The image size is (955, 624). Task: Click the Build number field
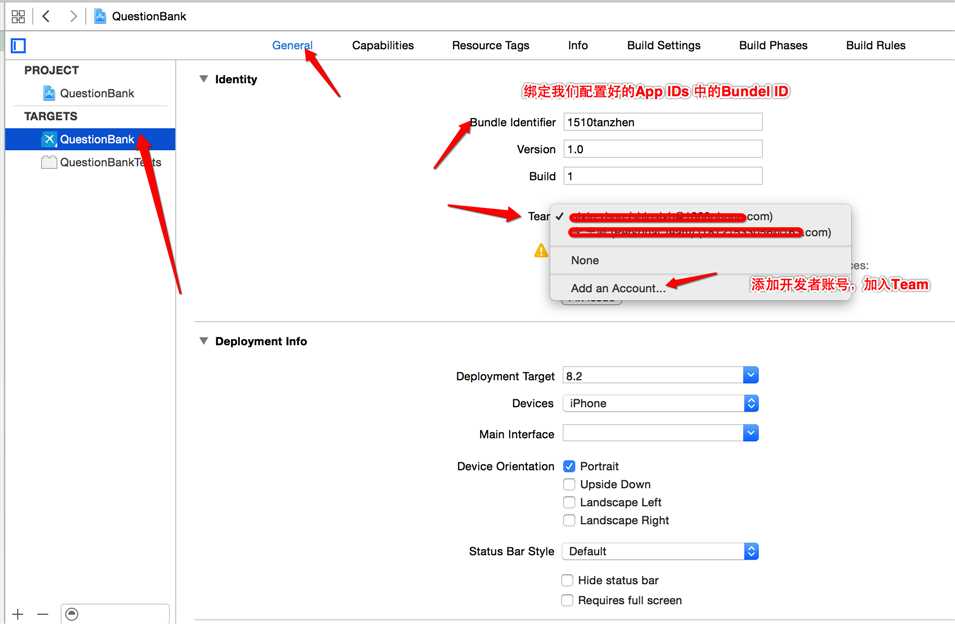coord(663,176)
